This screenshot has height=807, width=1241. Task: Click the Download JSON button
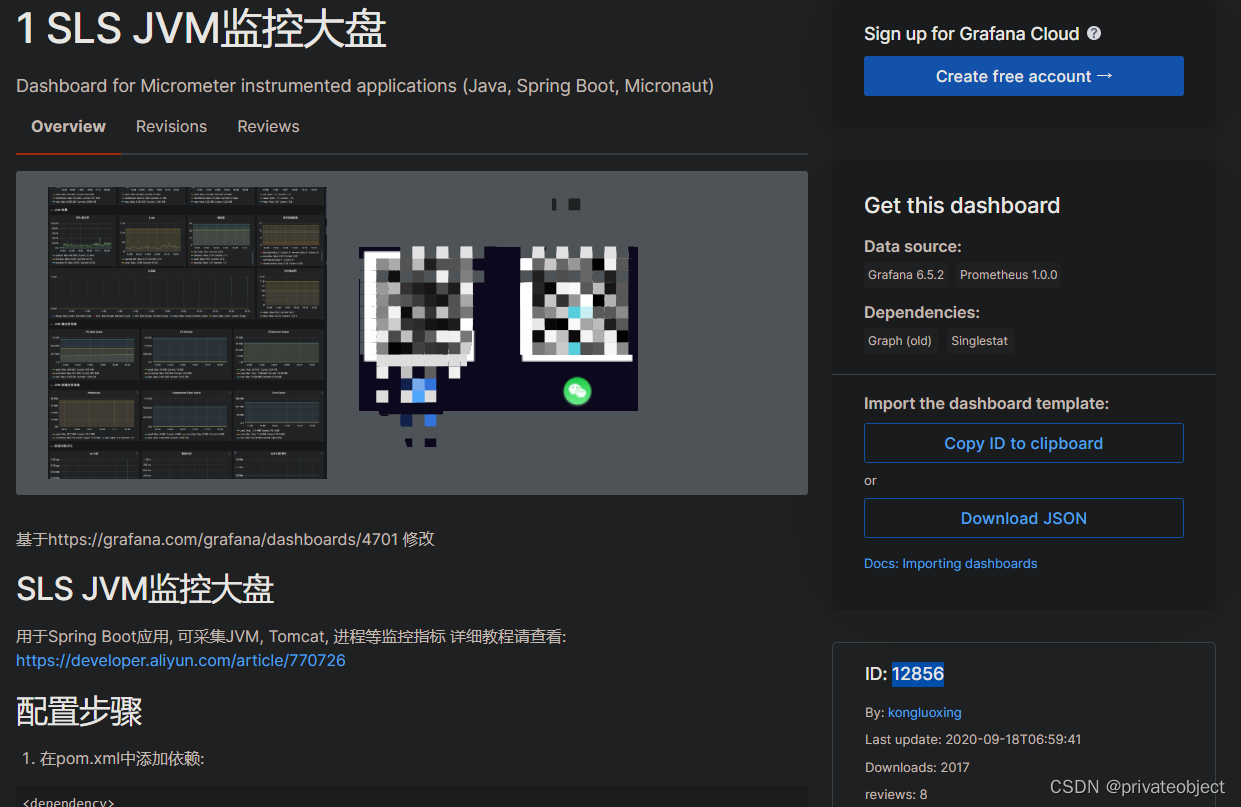tap(1023, 518)
